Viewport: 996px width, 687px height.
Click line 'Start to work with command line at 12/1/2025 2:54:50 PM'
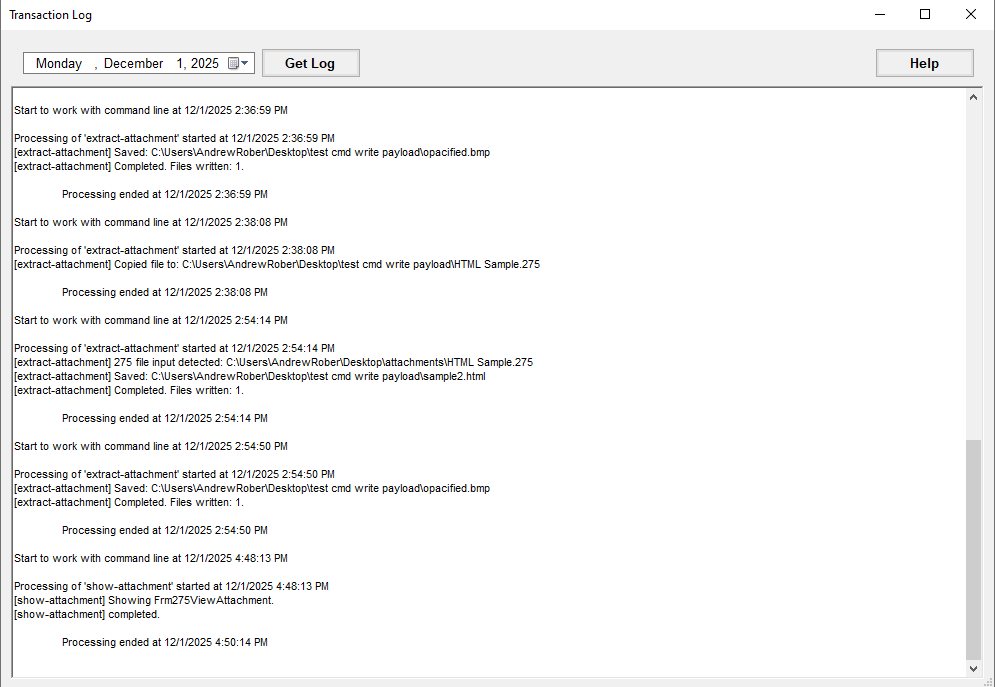point(151,446)
